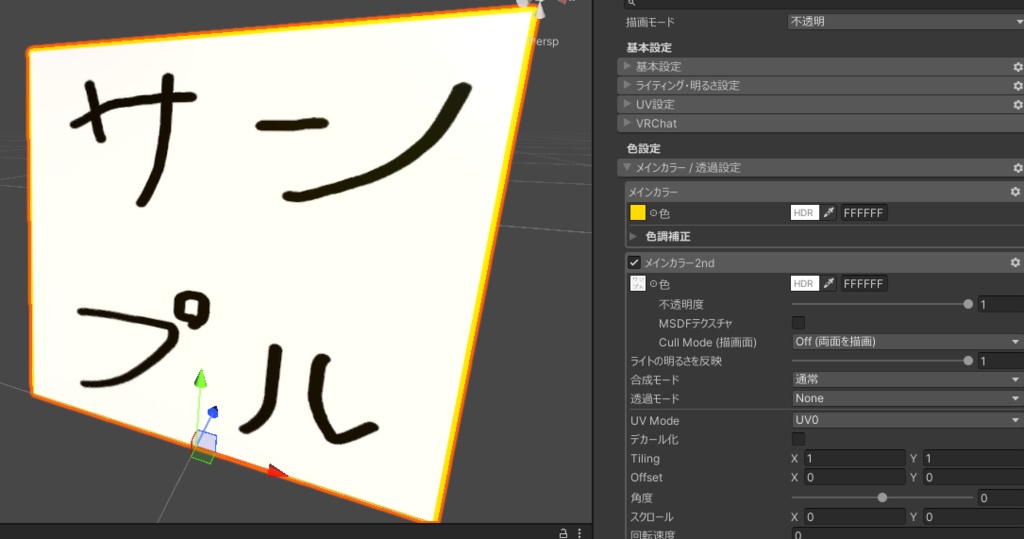The width and height of the screenshot is (1024, 539).
Task: Click the 色設定 heading text
Action: pyautogui.click(x=644, y=149)
